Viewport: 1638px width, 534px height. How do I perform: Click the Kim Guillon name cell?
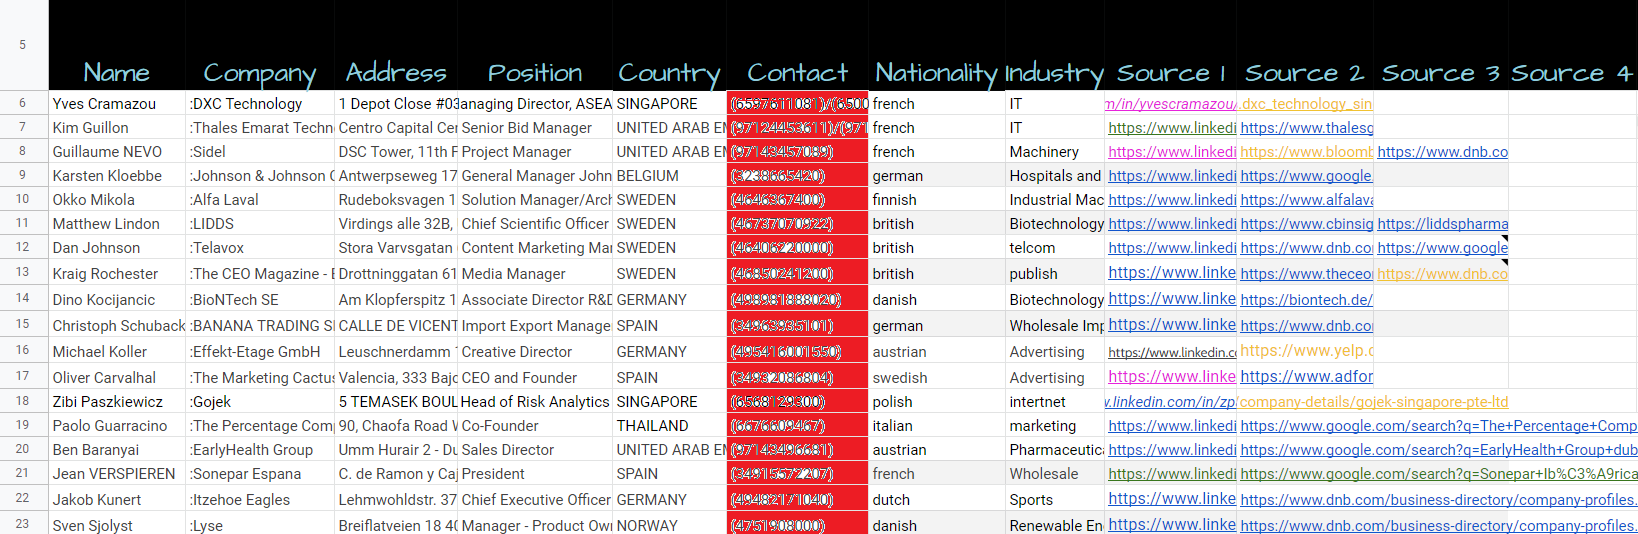[x=117, y=127]
